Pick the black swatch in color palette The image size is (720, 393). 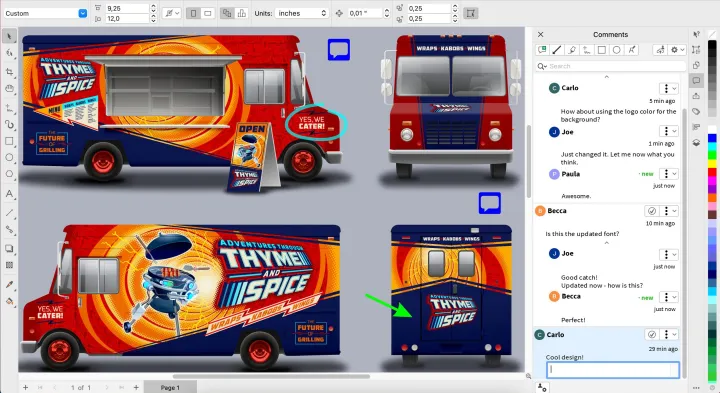coord(712,45)
